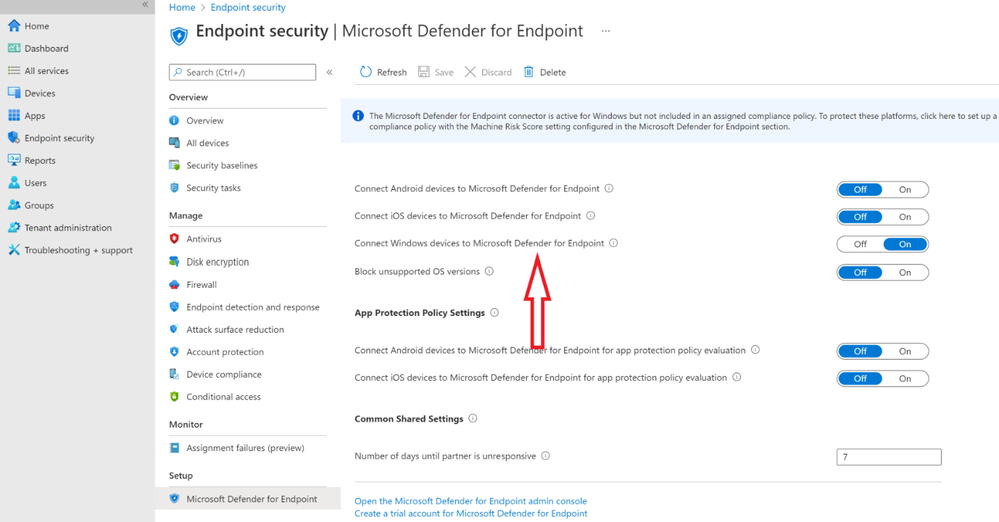This screenshot has height=522, width=999.
Task: Click info icon next to Connect iOS devices
Action: 591,216
